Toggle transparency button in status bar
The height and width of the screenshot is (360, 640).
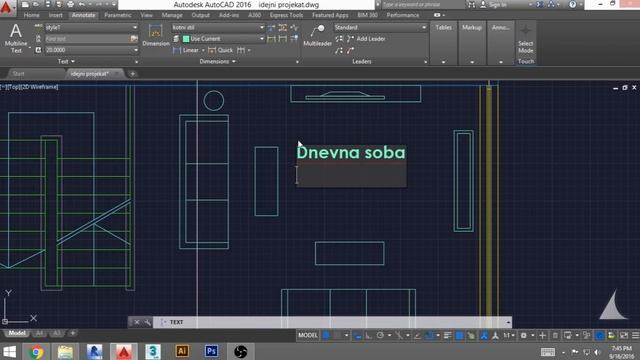point(459,336)
